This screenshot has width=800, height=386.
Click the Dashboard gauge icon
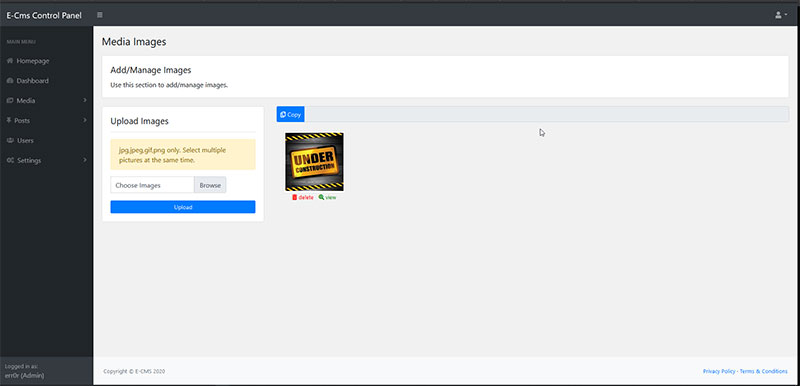pos(10,81)
